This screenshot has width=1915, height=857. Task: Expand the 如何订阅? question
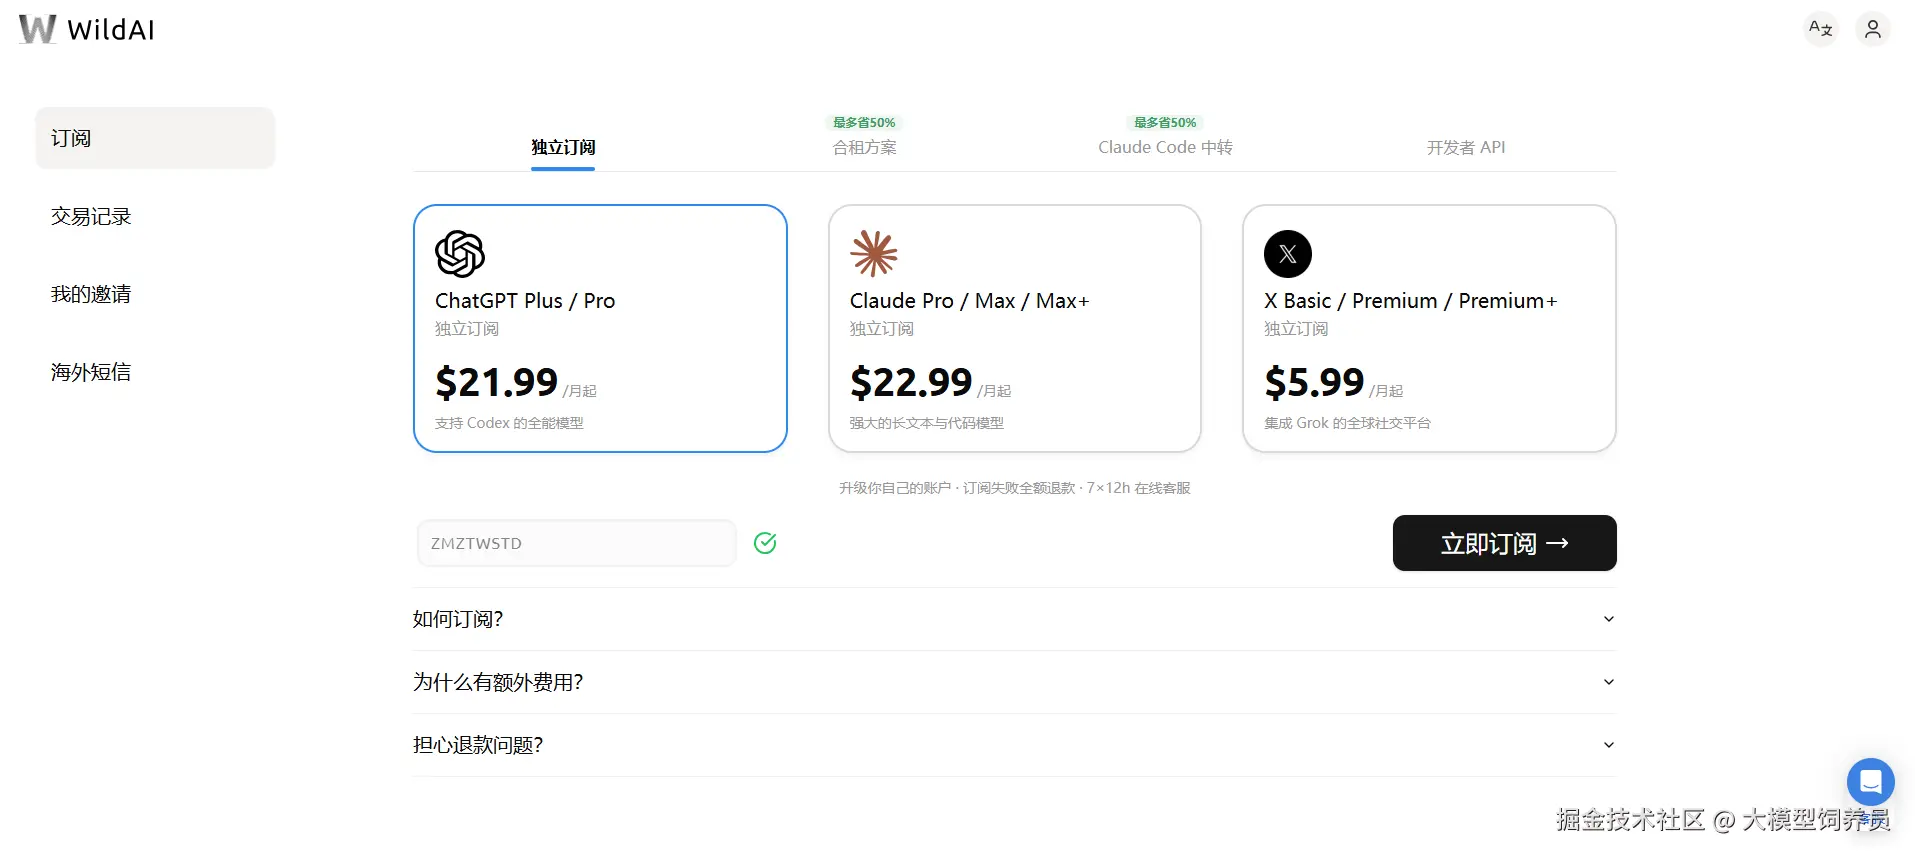(1014, 619)
